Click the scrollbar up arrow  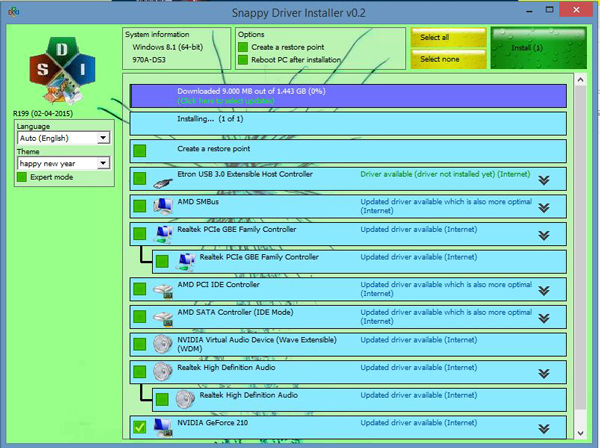580,80
